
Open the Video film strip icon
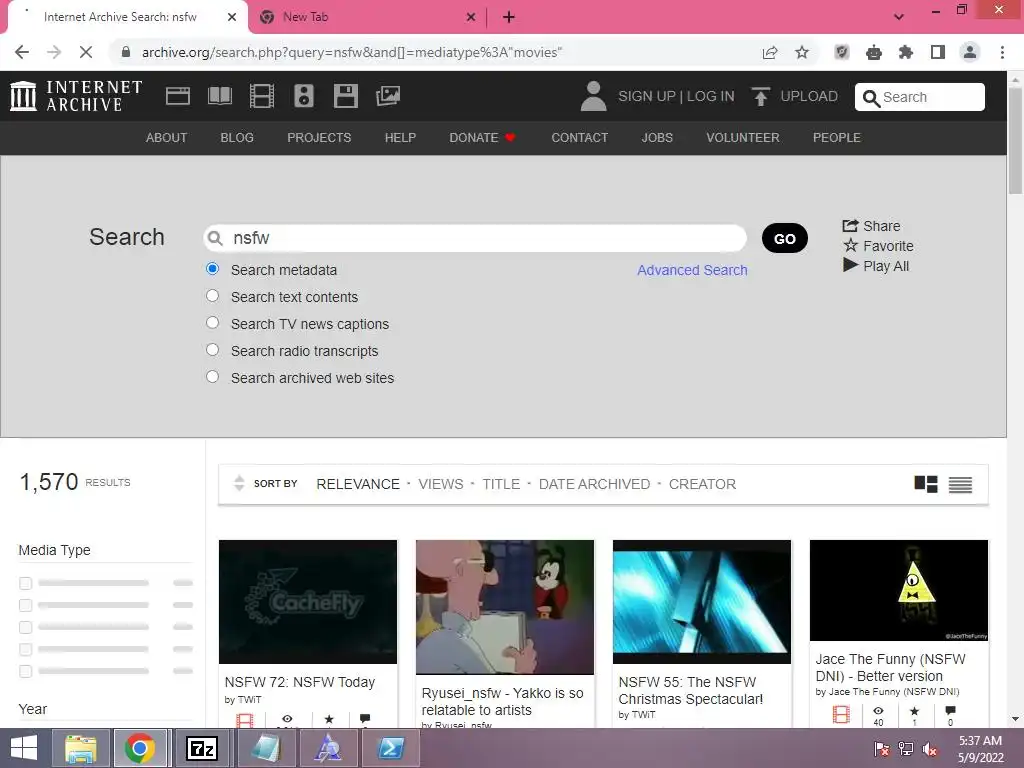(262, 96)
